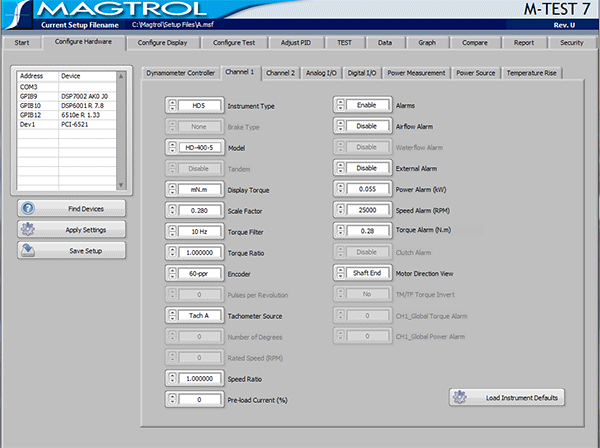This screenshot has width=600, height=448.
Task: Open the TEST tab
Action: click(344, 43)
